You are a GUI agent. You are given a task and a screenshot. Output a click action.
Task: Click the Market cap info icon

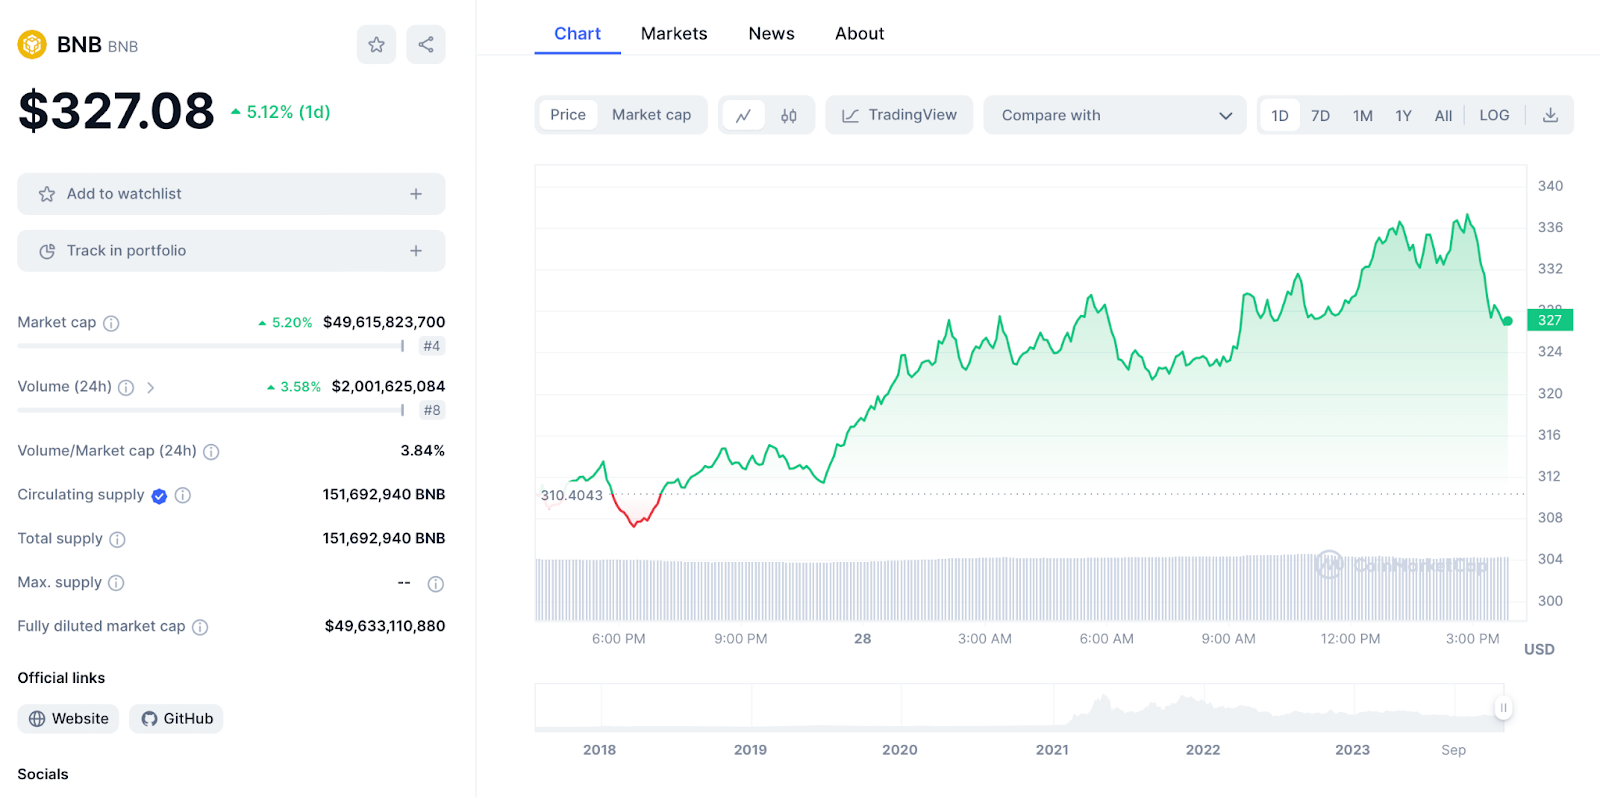pyautogui.click(x=111, y=323)
